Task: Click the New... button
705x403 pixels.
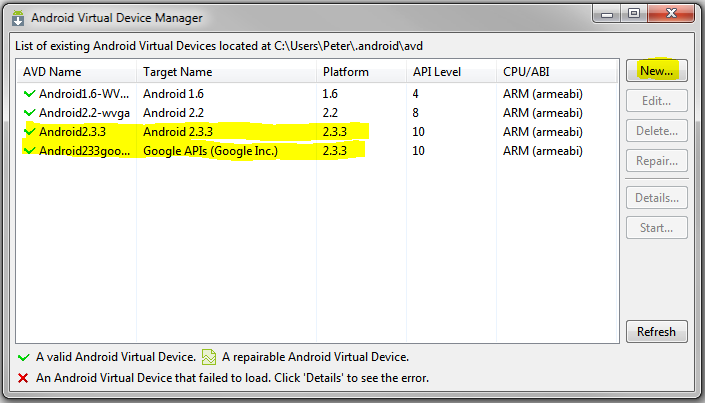Action: 656,71
